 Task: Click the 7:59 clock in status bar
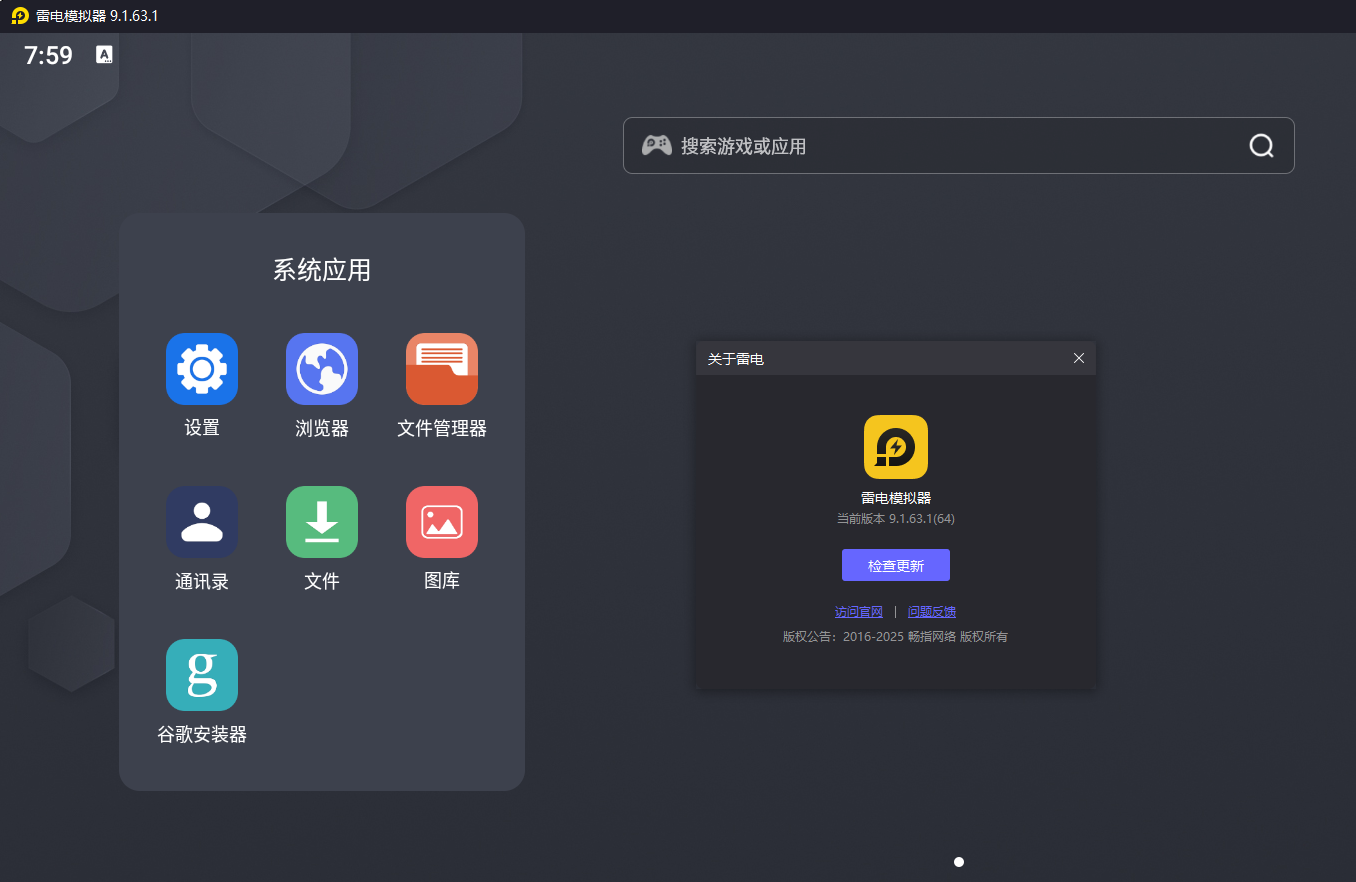[48, 56]
